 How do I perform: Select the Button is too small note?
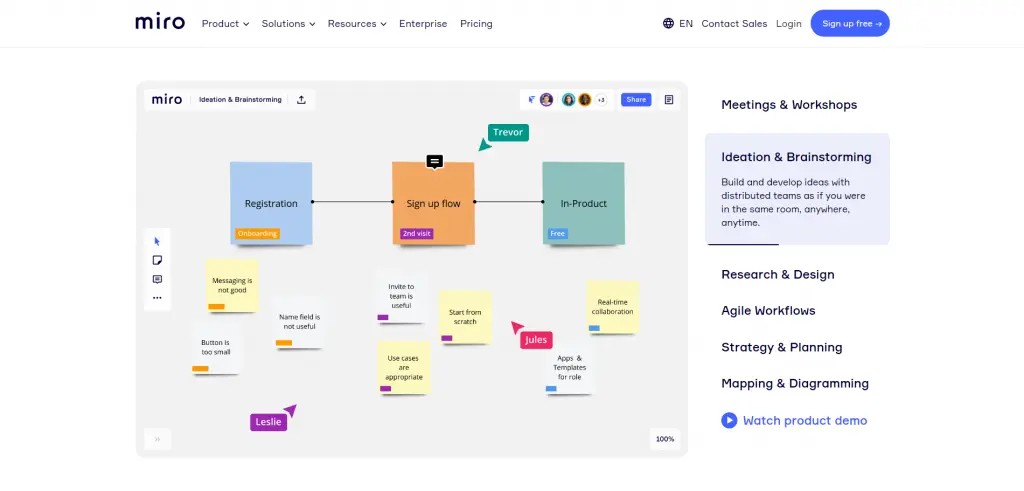click(x=216, y=347)
